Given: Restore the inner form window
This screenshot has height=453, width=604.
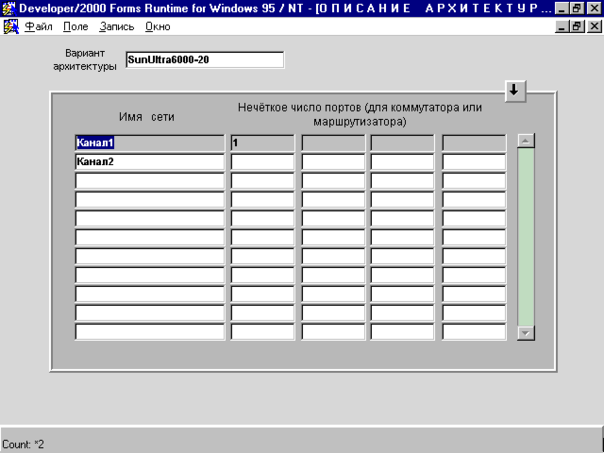Looking at the screenshot, I should click(577, 27).
